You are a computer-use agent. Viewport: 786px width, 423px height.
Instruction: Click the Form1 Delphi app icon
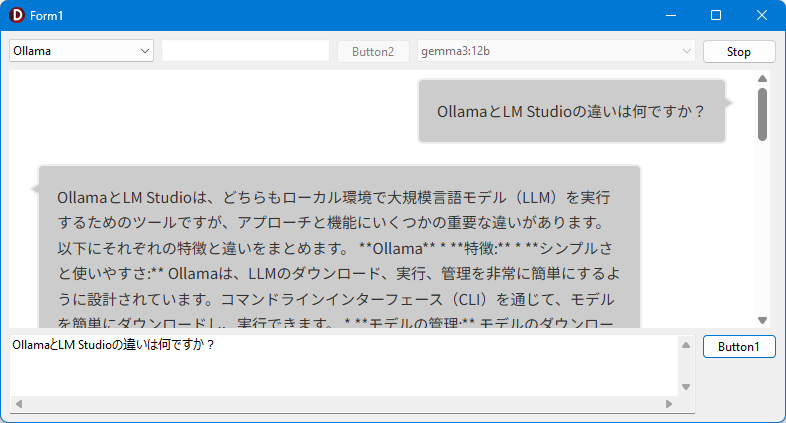click(17, 16)
